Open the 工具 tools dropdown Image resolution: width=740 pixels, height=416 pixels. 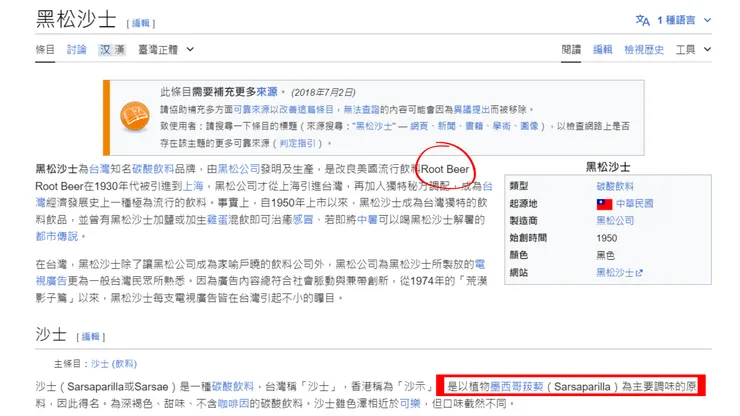click(693, 50)
